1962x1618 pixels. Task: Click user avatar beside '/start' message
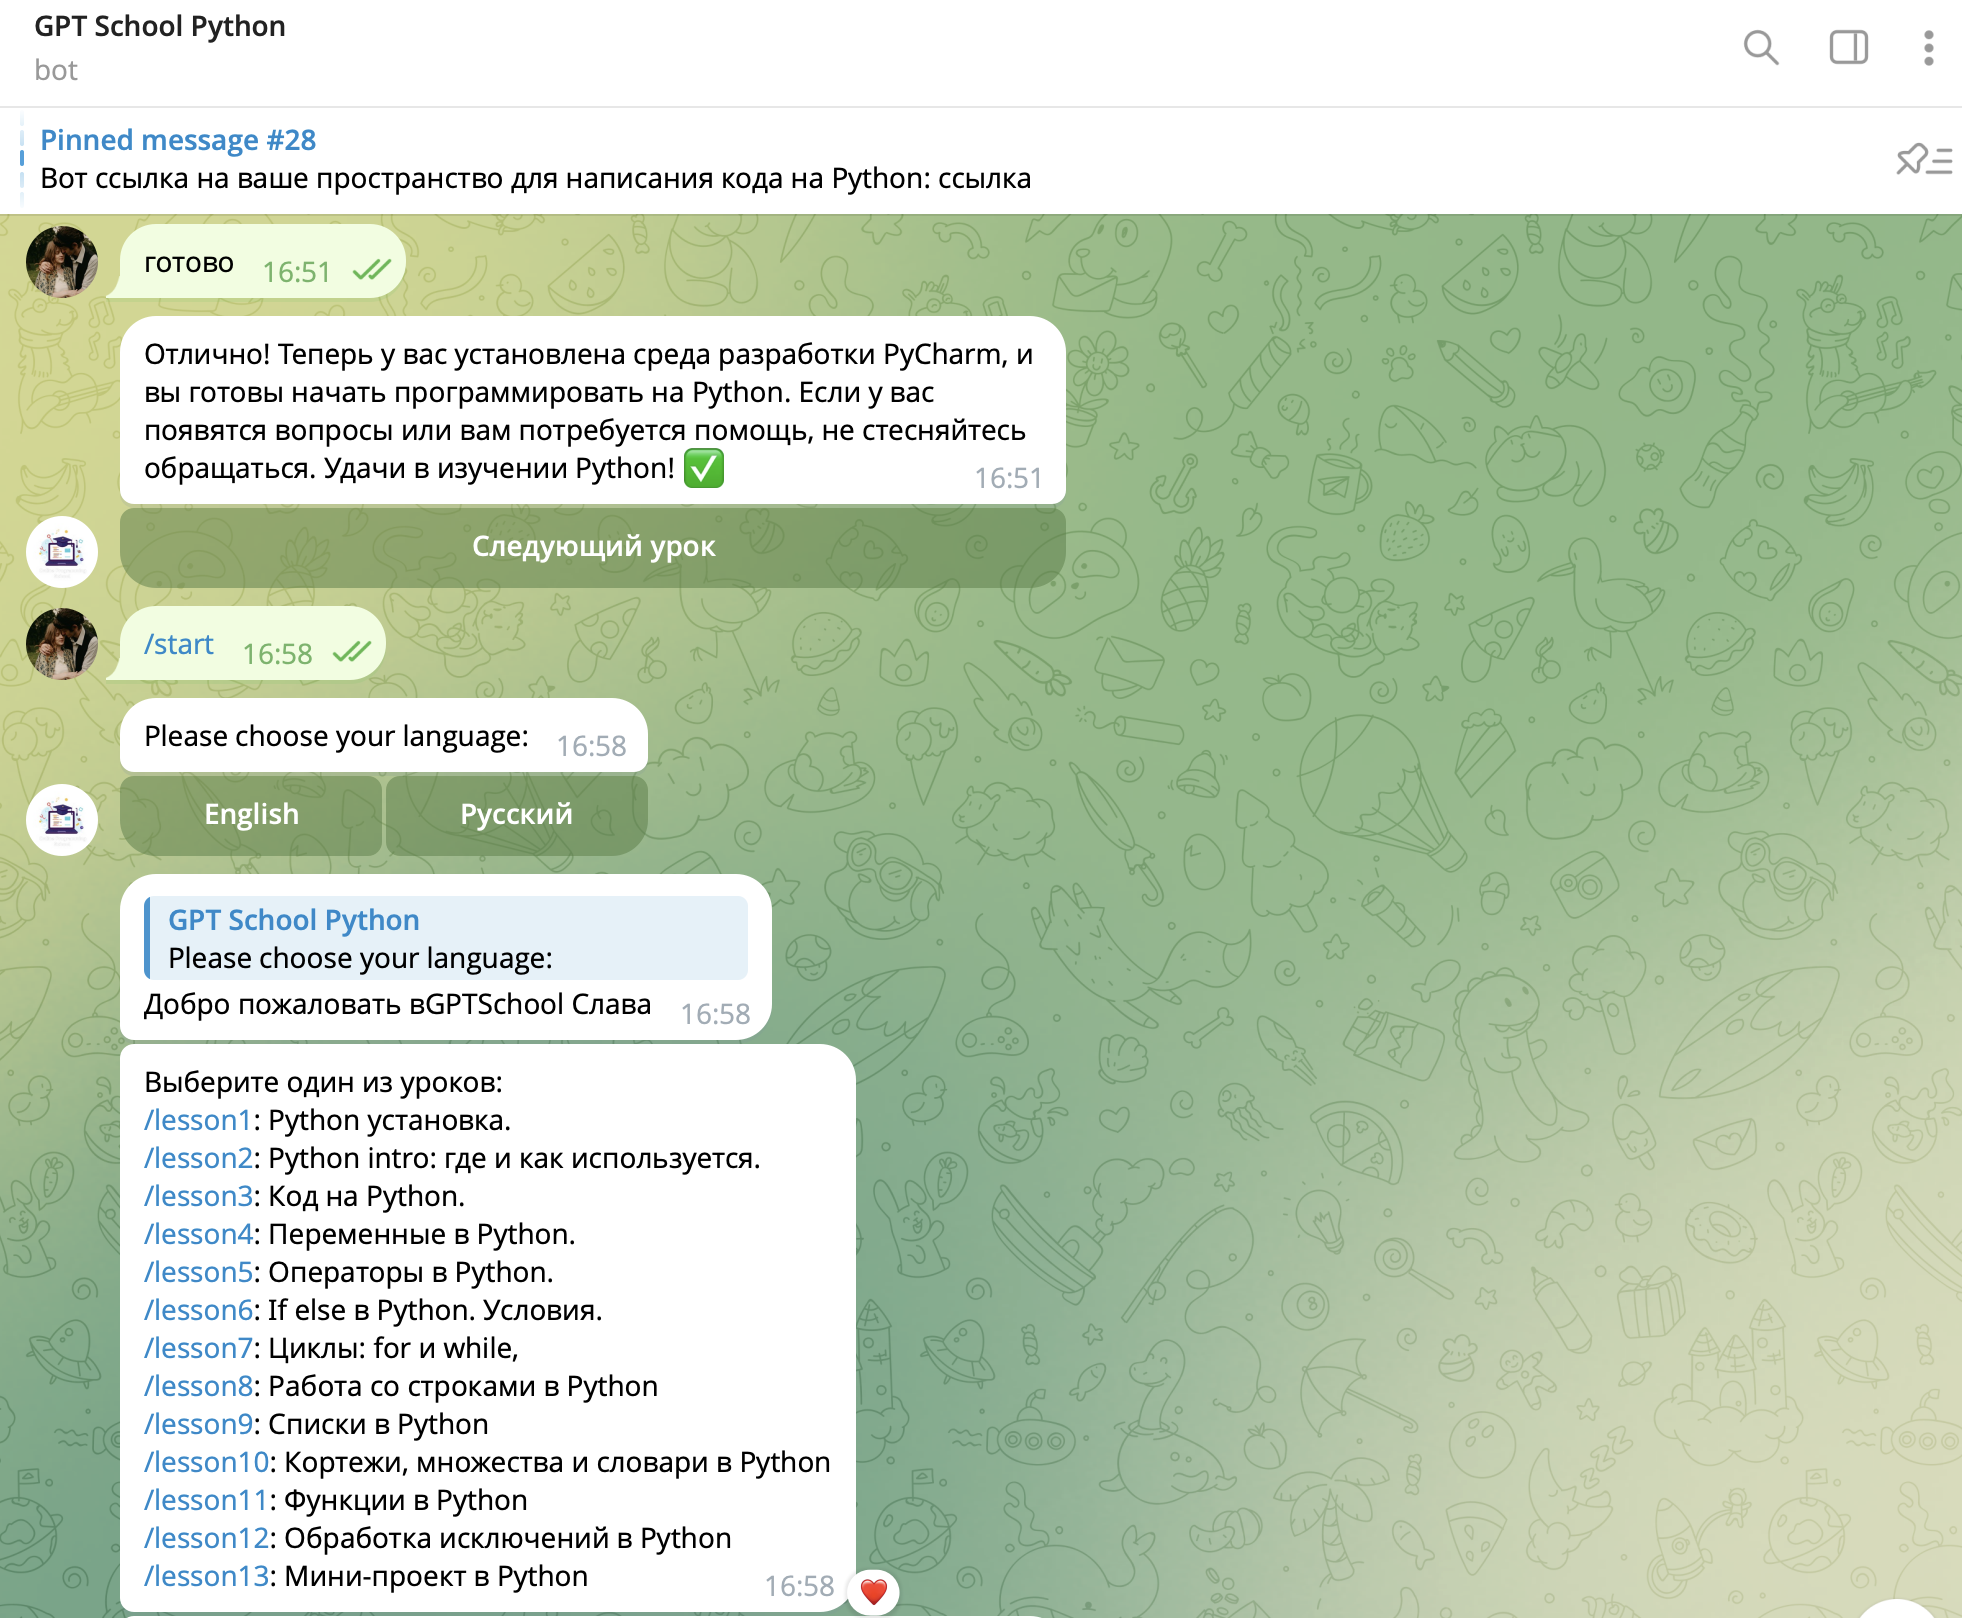tap(62, 644)
